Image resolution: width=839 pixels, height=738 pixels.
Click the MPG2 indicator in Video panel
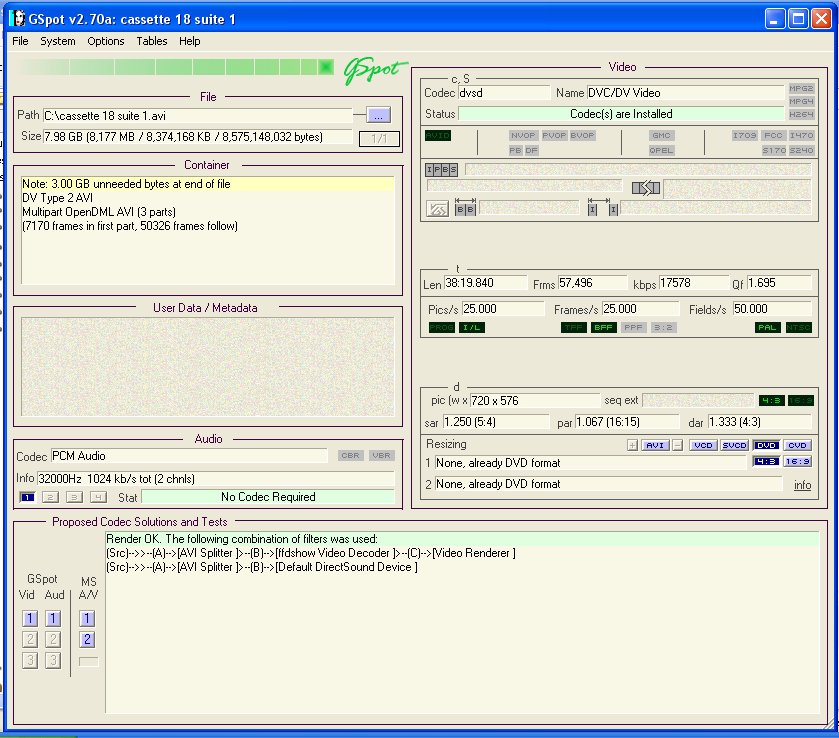pyautogui.click(x=801, y=88)
